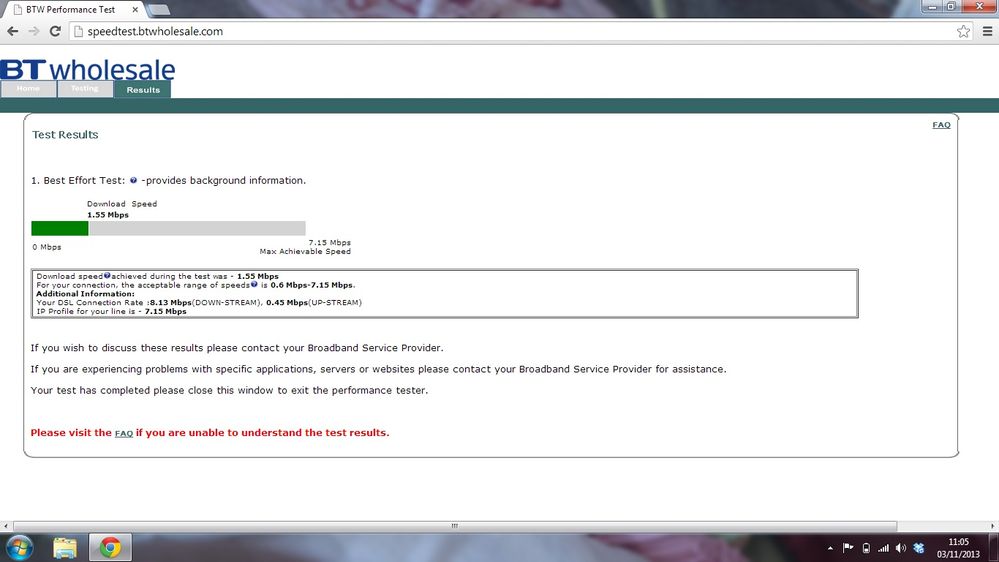Image resolution: width=999 pixels, height=562 pixels.
Task: Select the Results tab
Action: tap(143, 89)
